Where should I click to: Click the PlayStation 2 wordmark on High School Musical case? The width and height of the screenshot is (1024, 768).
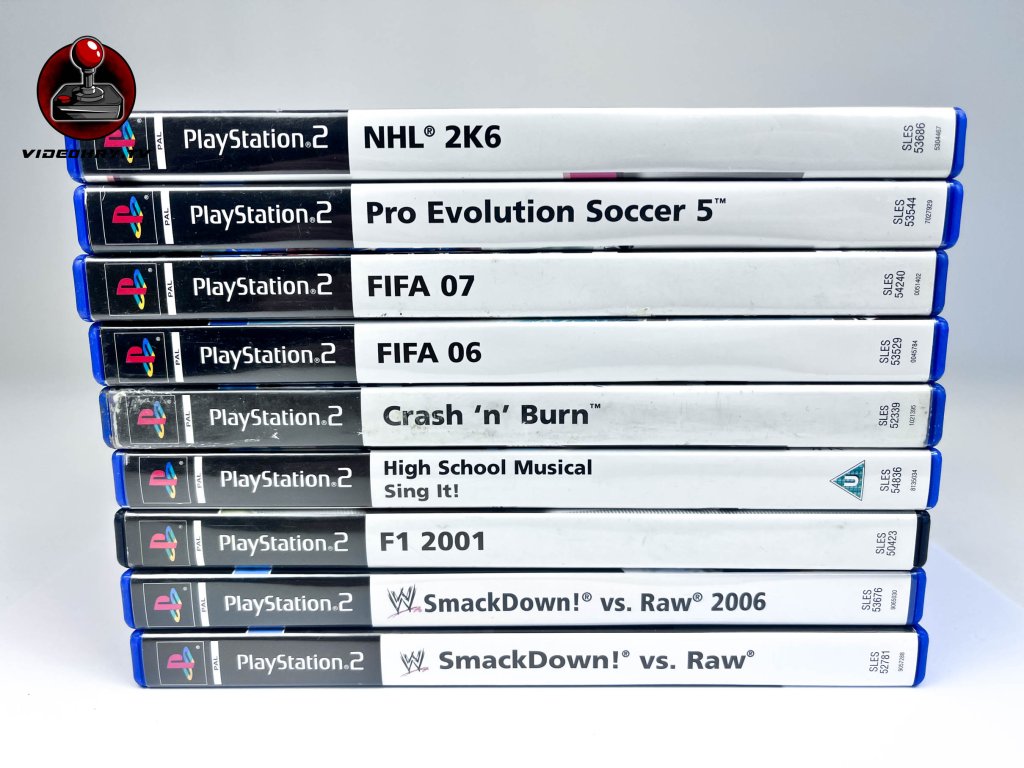pos(286,479)
